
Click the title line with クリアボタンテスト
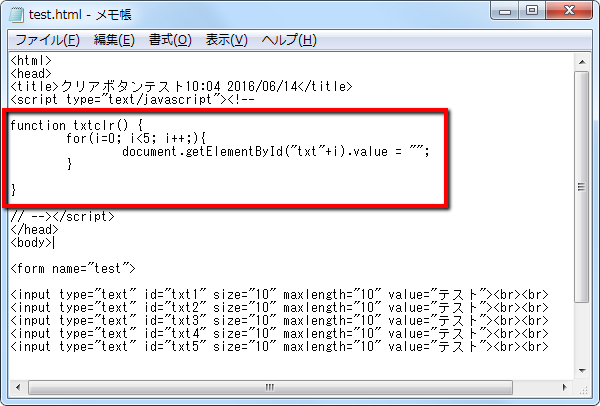(181, 86)
